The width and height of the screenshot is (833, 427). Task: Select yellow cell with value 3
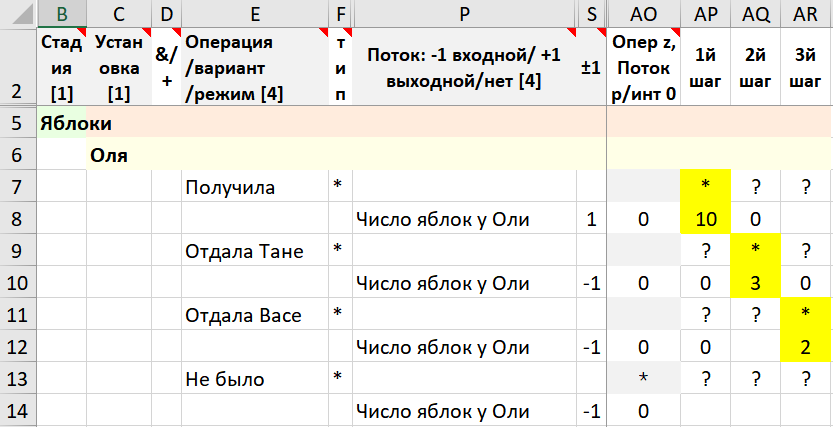756,284
